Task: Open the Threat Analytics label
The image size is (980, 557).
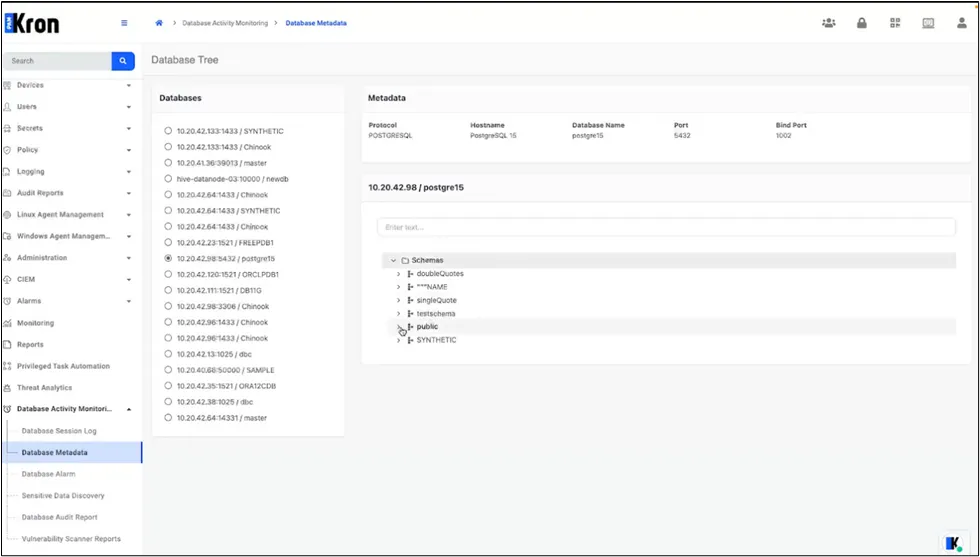Action: click(x=44, y=388)
